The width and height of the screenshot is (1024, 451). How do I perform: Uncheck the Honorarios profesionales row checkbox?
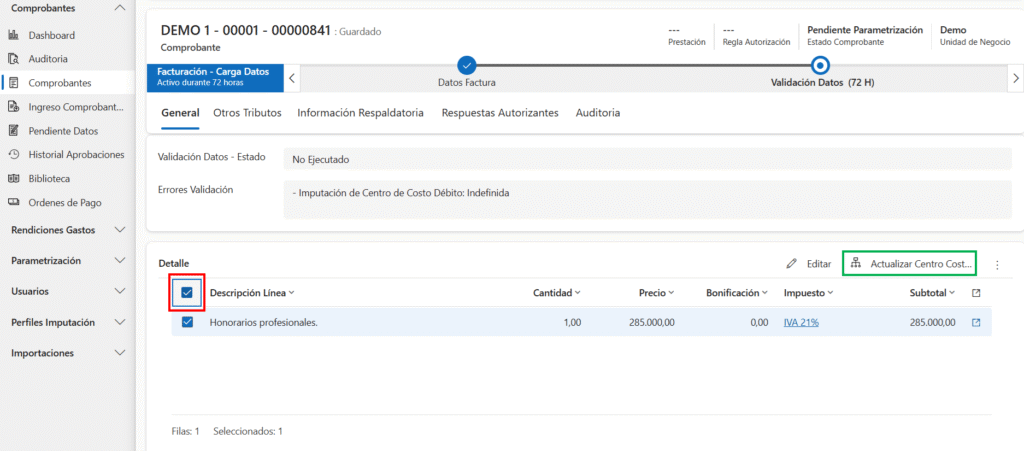click(187, 322)
